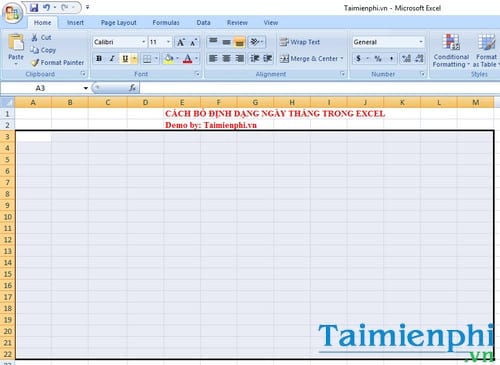The width and height of the screenshot is (500, 365).
Task: Top align the cell content
Action: [213, 42]
